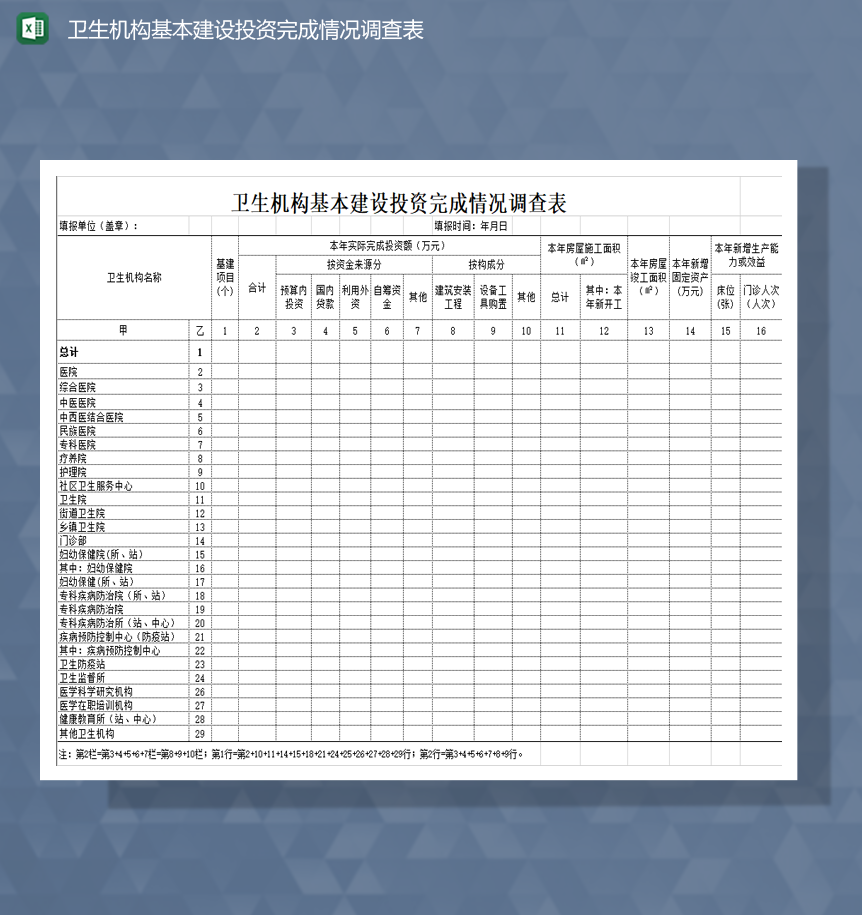
Task: Select the 总计 row label
Action: coord(68,352)
